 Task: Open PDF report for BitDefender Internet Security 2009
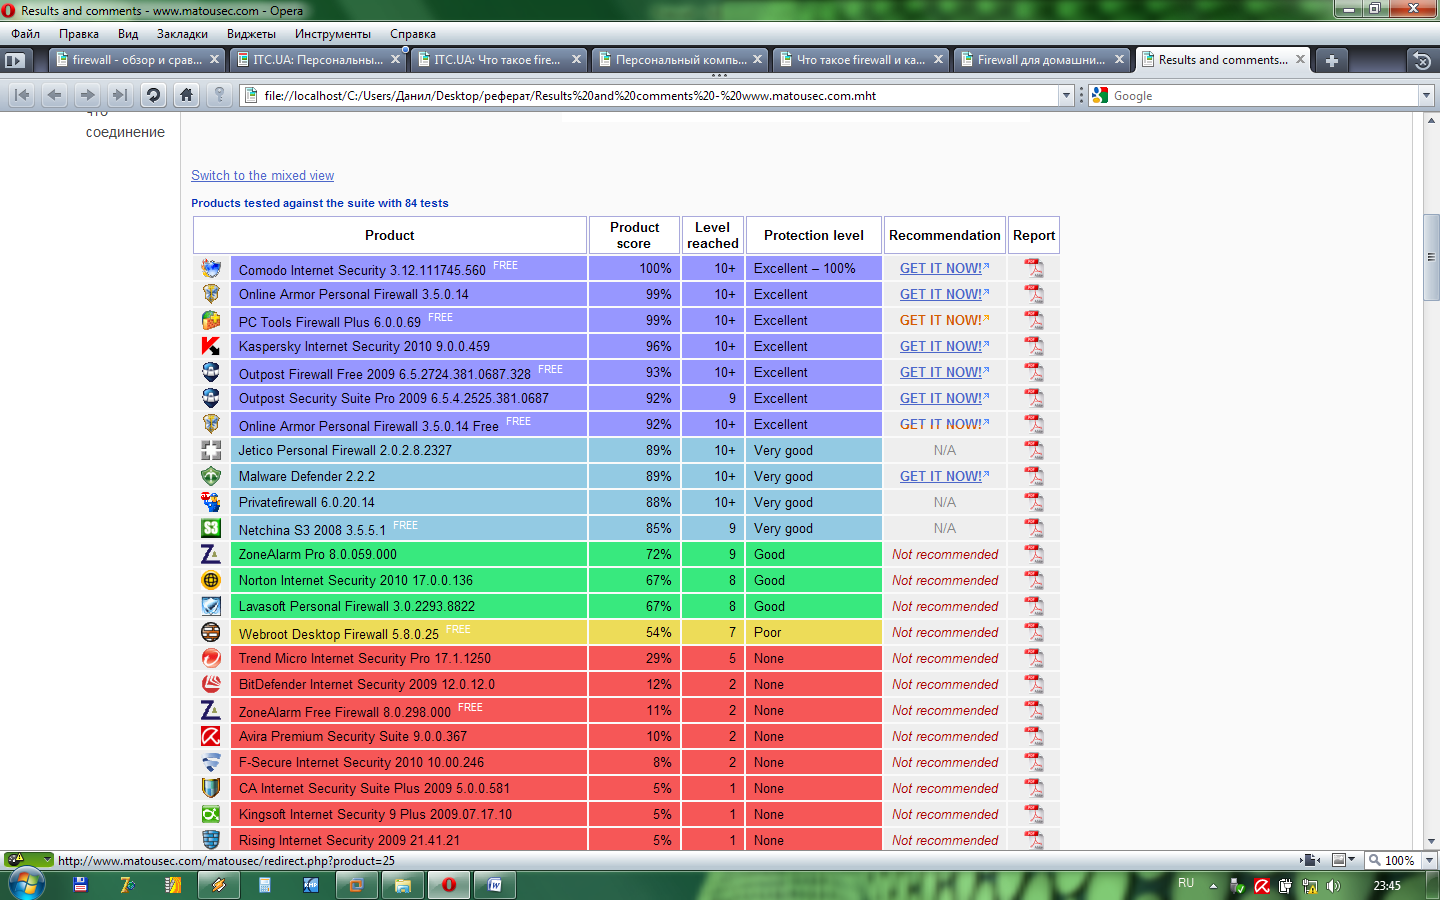pos(1033,684)
